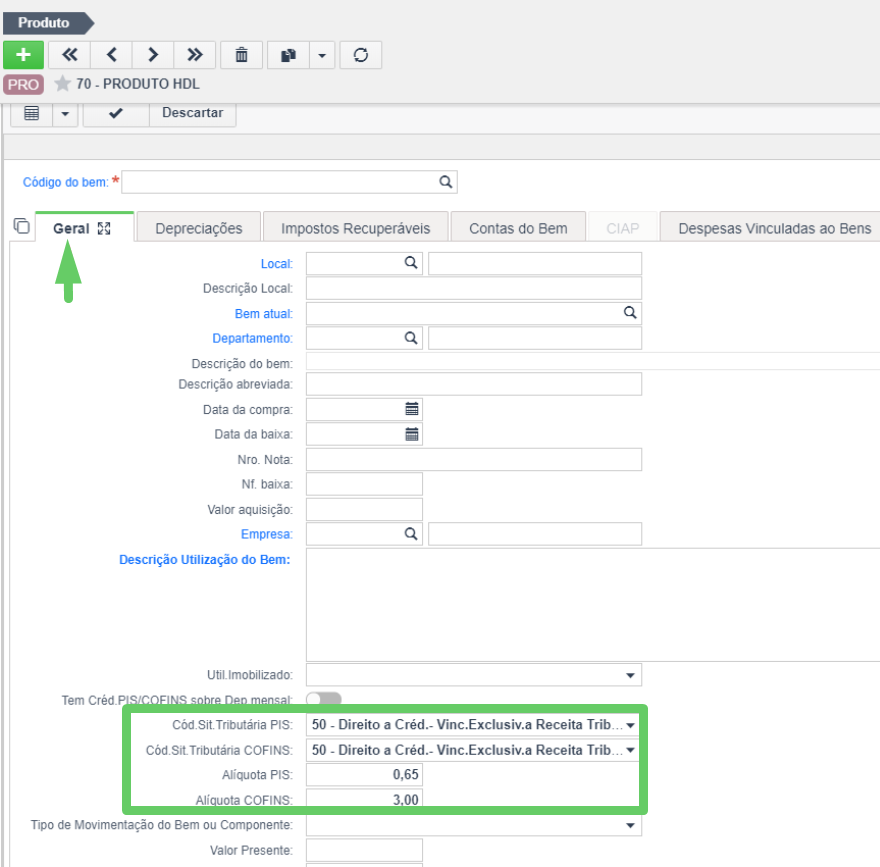Viewport: 880px width, 867px height.
Task: Refresh the record
Action: (x=360, y=55)
